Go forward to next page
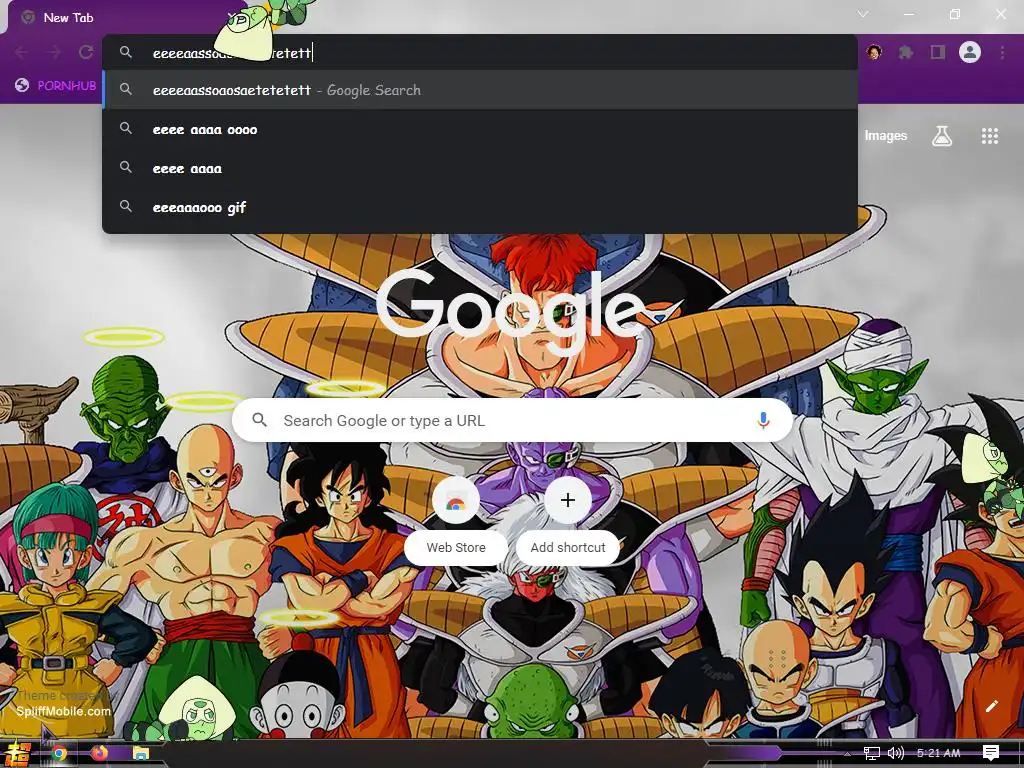Viewport: 1024px width, 768px height. [54, 52]
